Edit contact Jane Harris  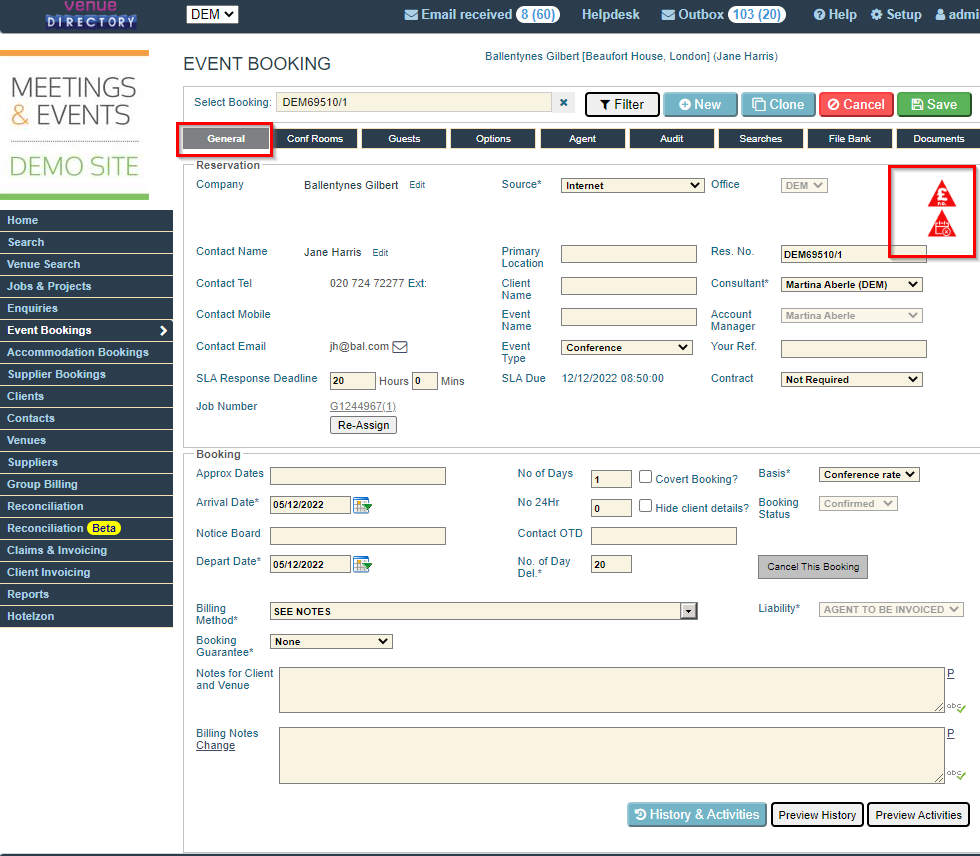(x=380, y=252)
